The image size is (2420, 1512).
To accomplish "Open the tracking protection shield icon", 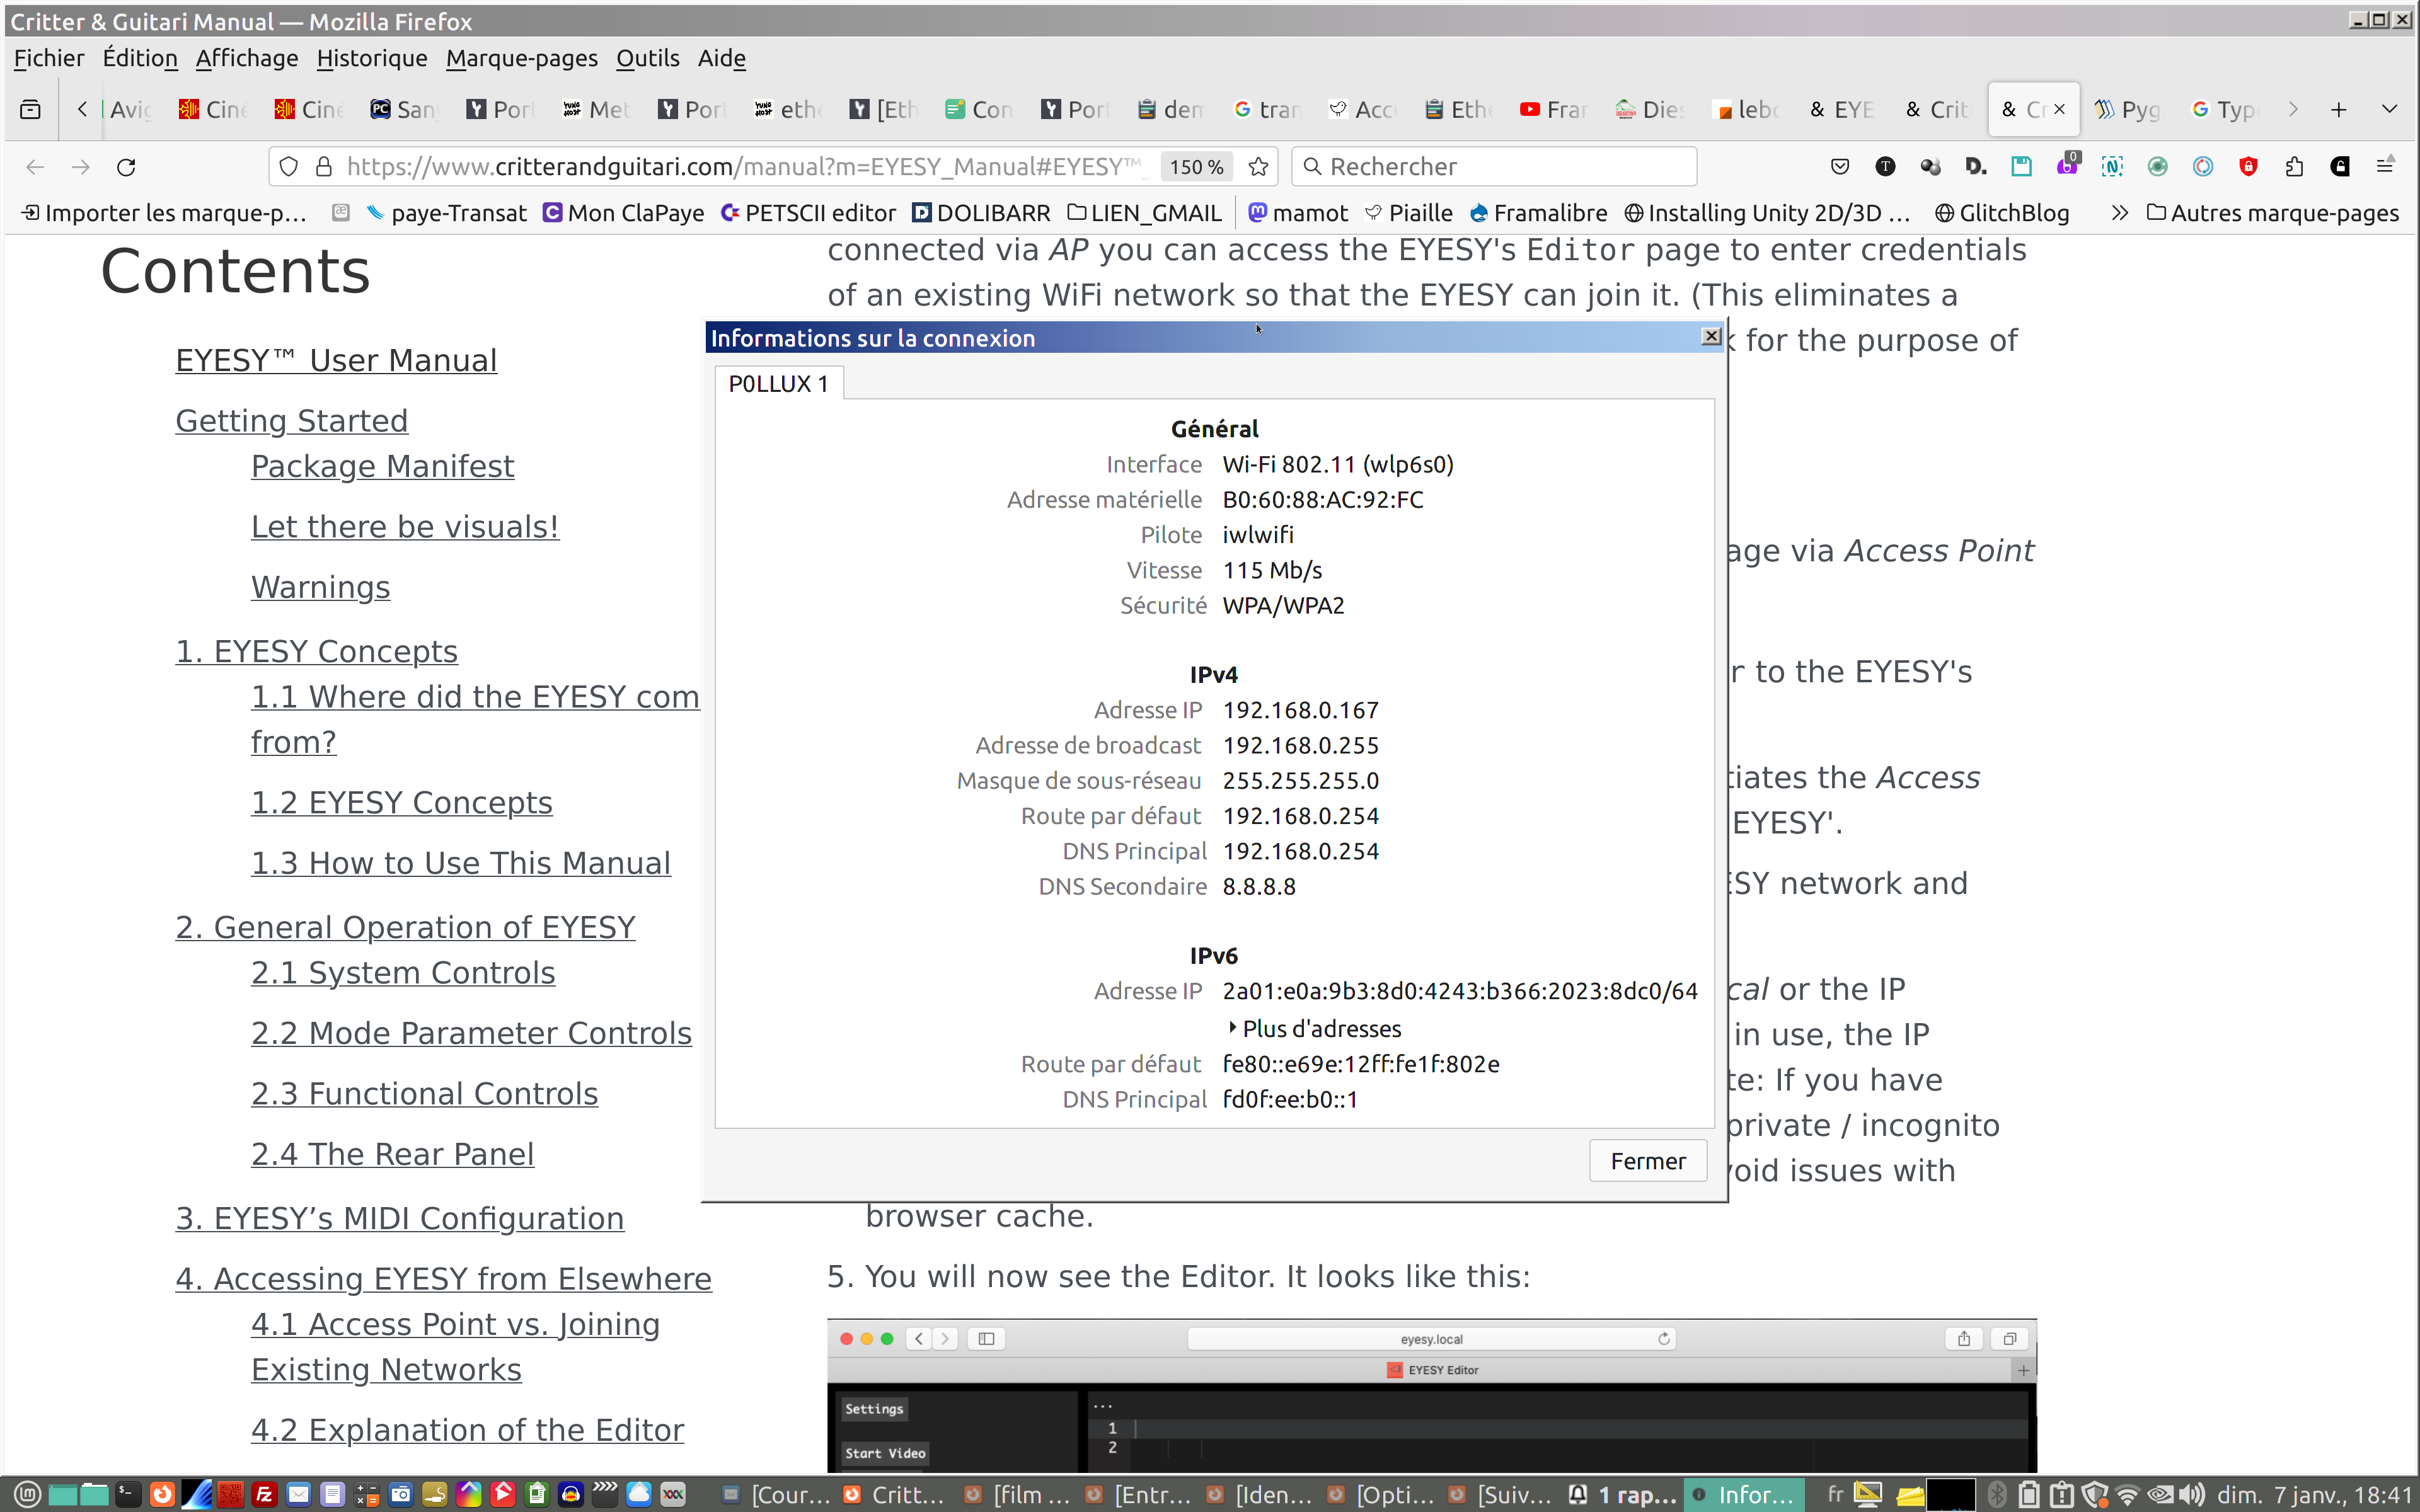I will click(288, 167).
